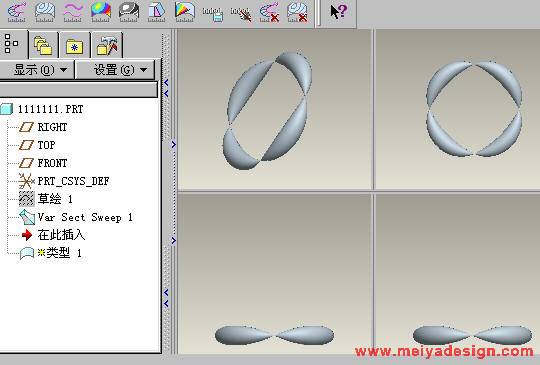Click the saved analysis disk icon
The width and height of the screenshot is (540, 365).
tap(213, 14)
